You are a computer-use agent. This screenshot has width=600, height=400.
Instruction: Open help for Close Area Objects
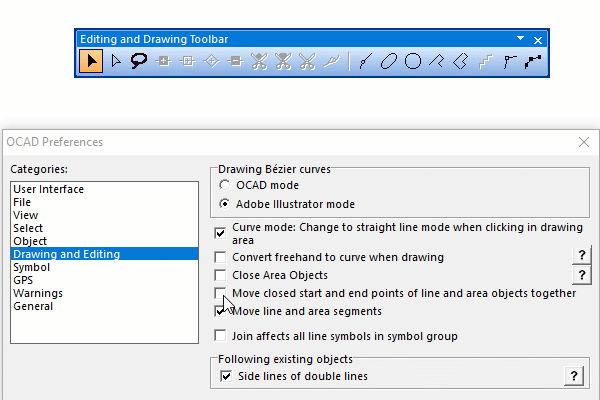[x=582, y=275]
